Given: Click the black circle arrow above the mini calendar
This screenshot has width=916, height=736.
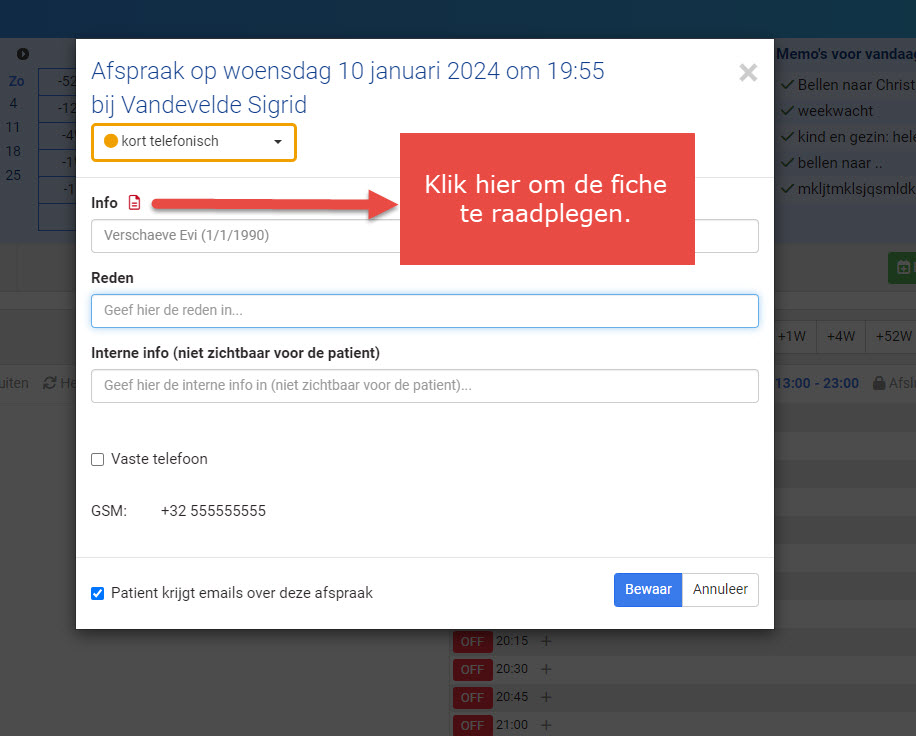Looking at the screenshot, I should pos(23,54).
